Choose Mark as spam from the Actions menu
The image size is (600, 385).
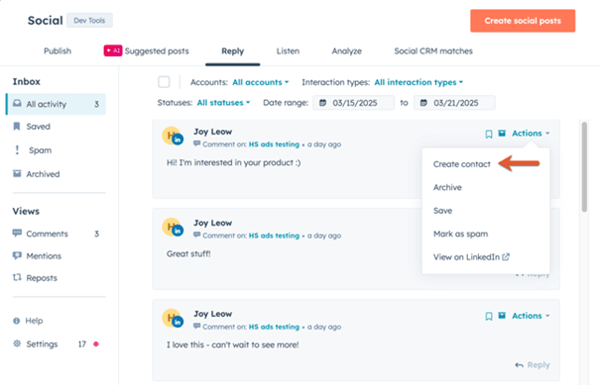tap(461, 234)
